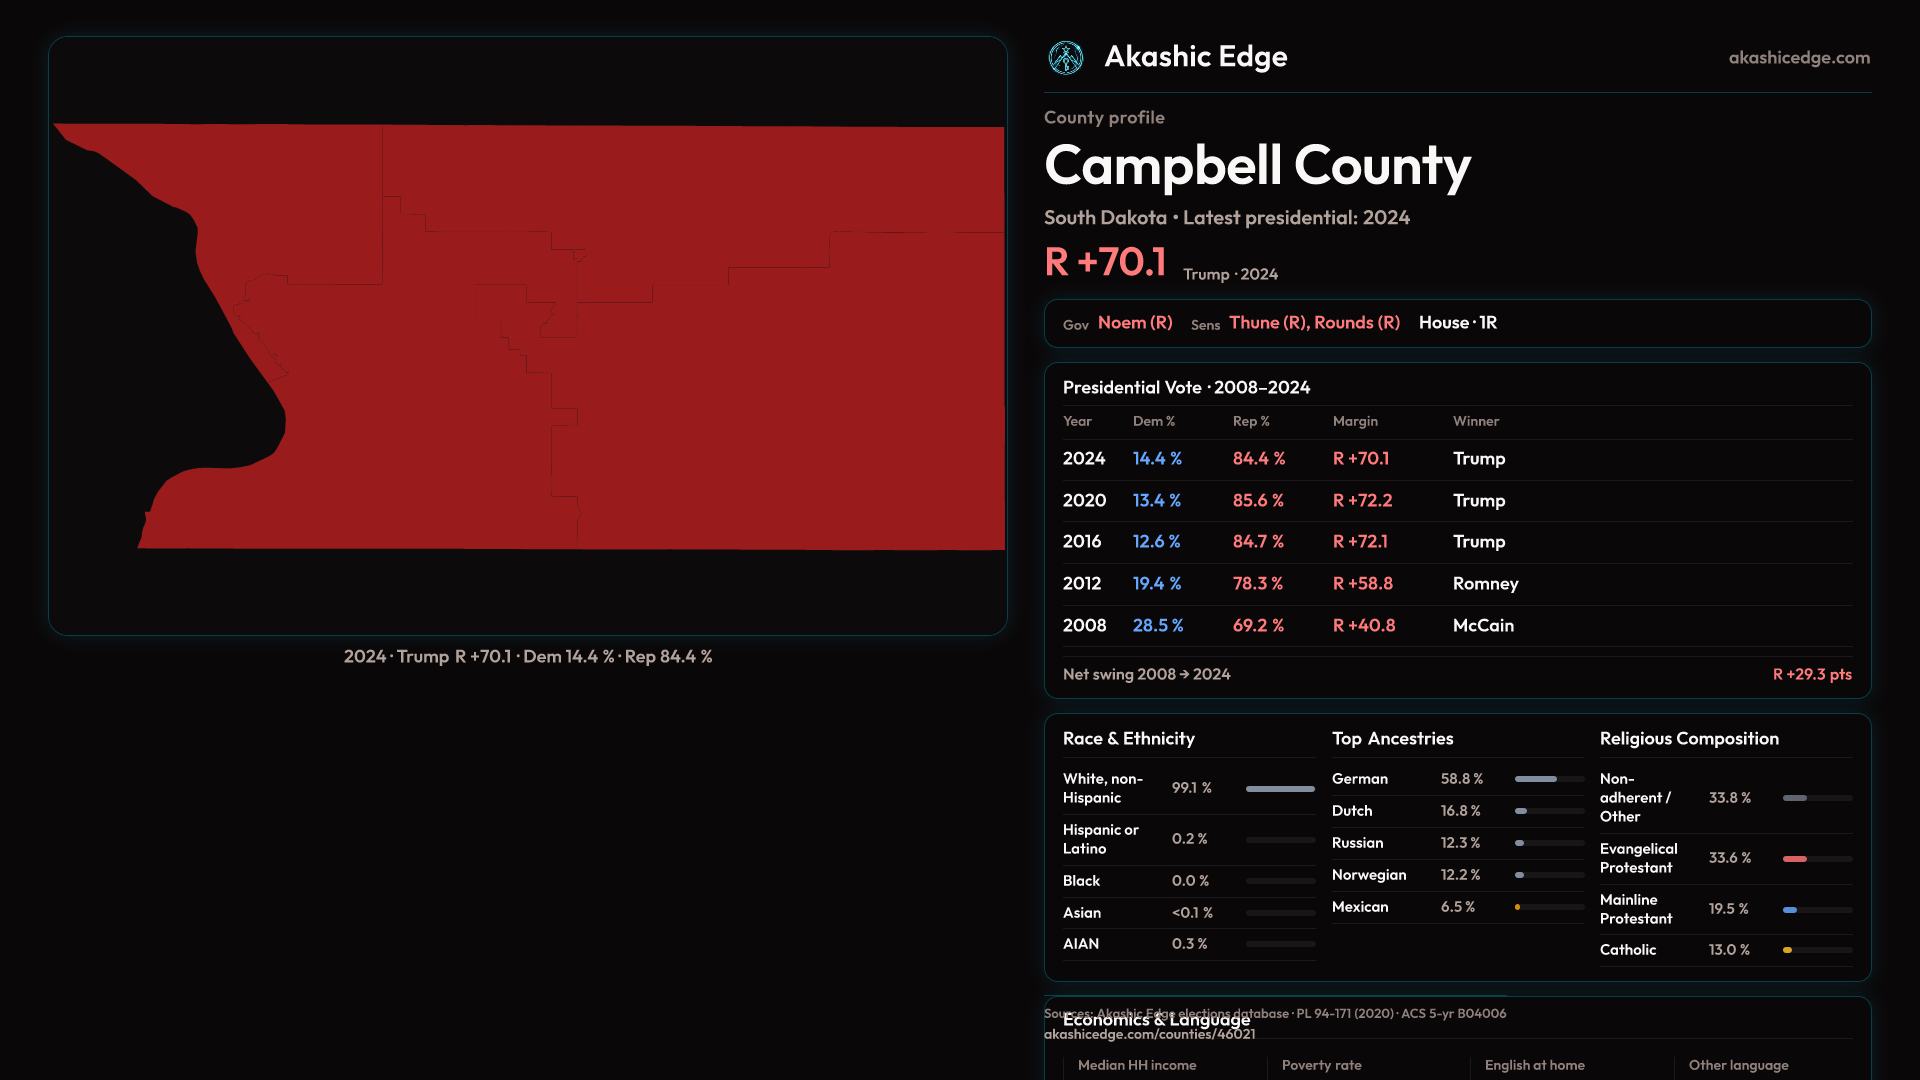1920x1080 pixels.
Task: Click the Net swing R +29.3 pts value
Action: 1811,675
